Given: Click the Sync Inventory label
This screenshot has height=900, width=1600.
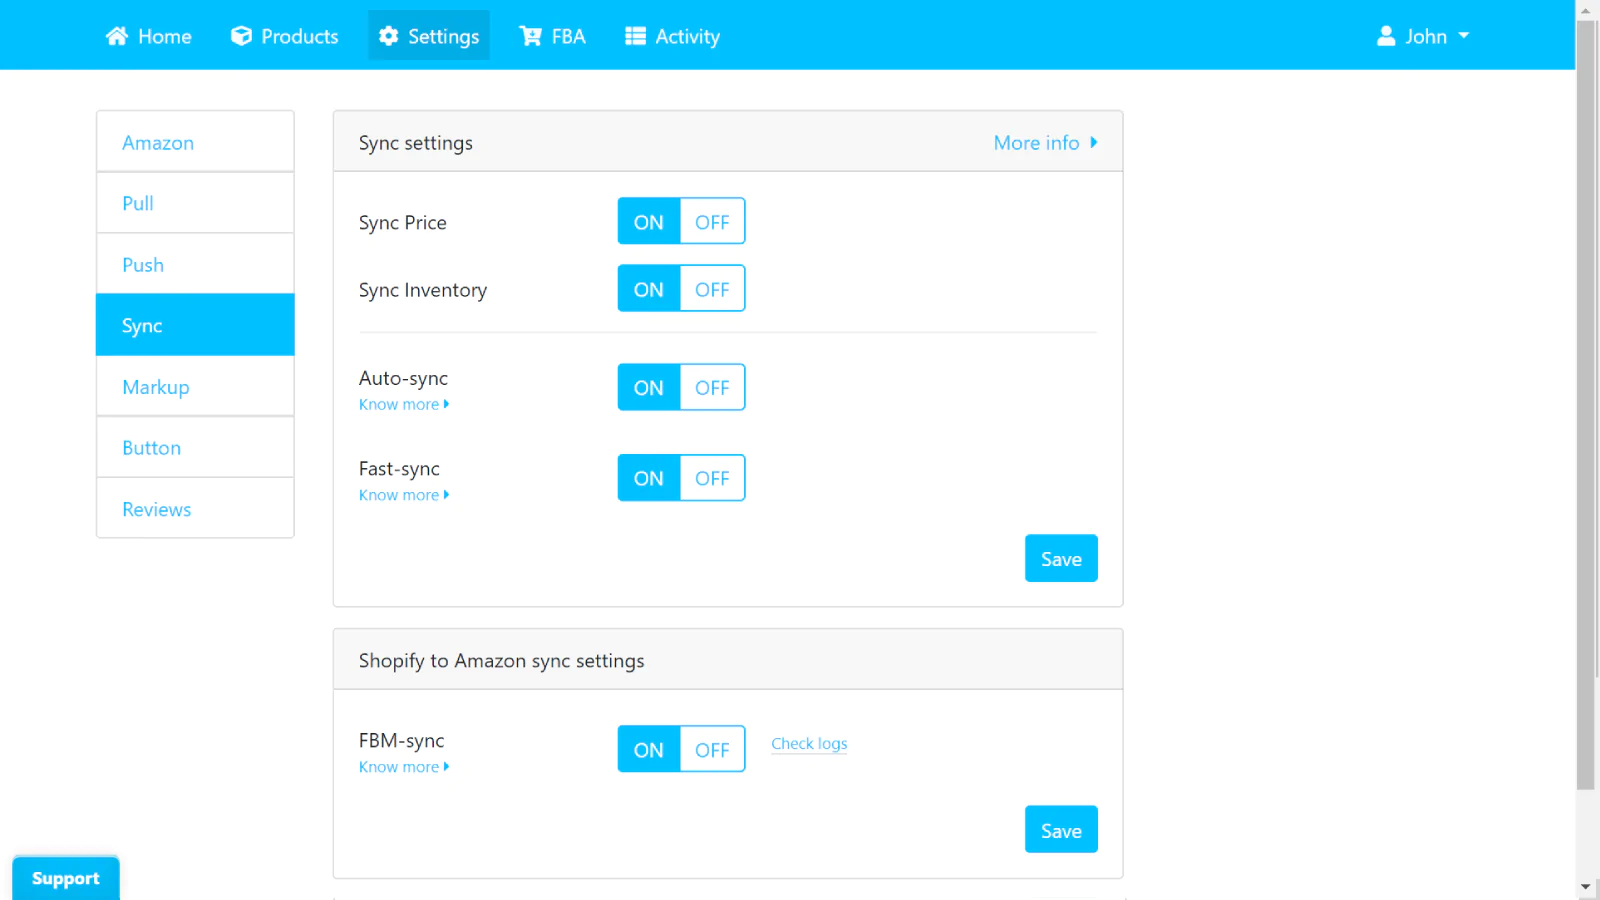Looking at the screenshot, I should coord(423,290).
